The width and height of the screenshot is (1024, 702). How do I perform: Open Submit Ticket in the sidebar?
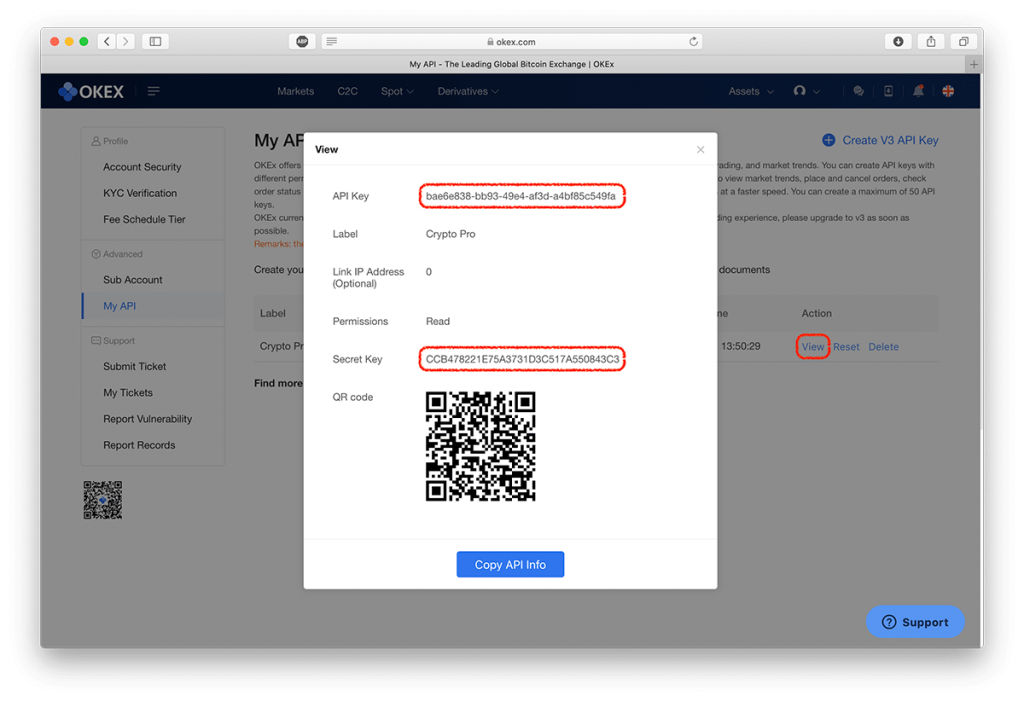[x=135, y=366]
